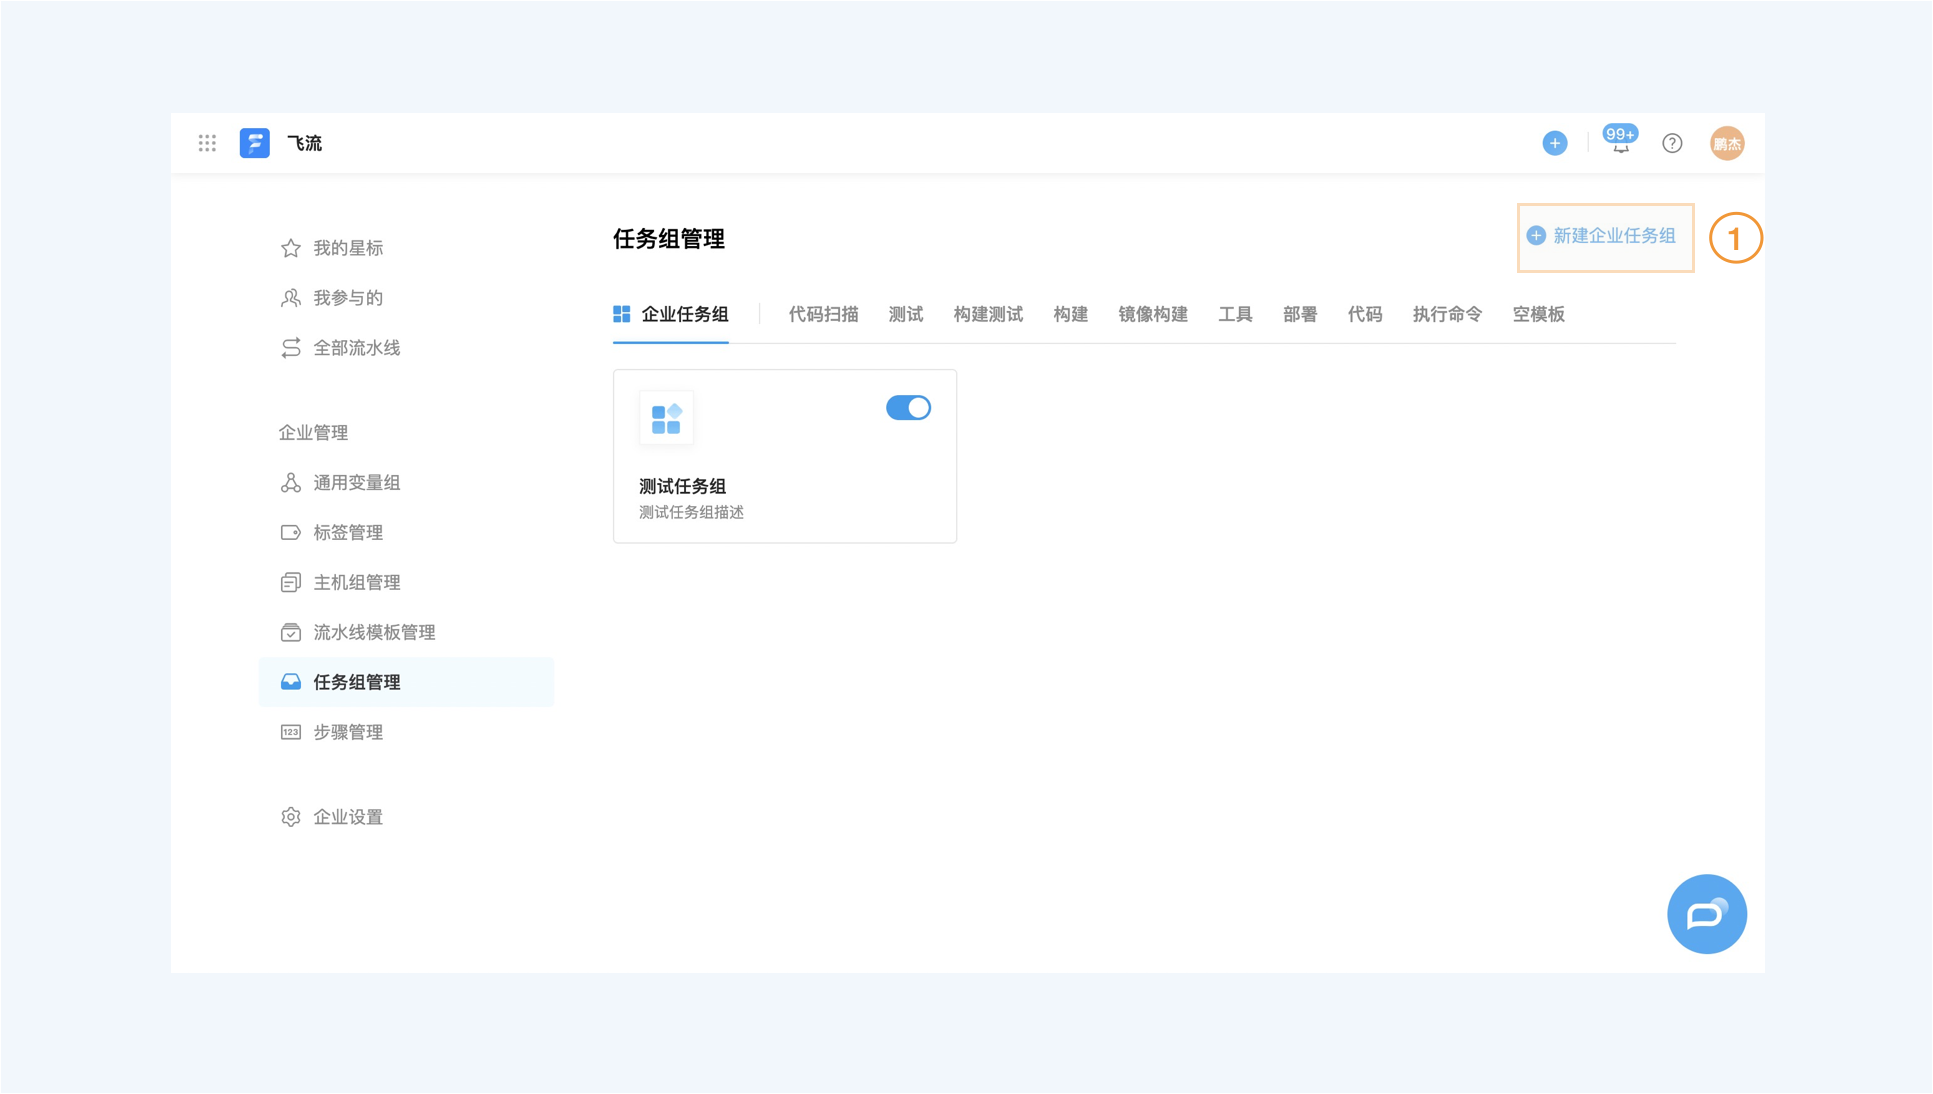Click the host icon beside 主机组管理
Screen dimensions: 1933x1094
(x=291, y=583)
